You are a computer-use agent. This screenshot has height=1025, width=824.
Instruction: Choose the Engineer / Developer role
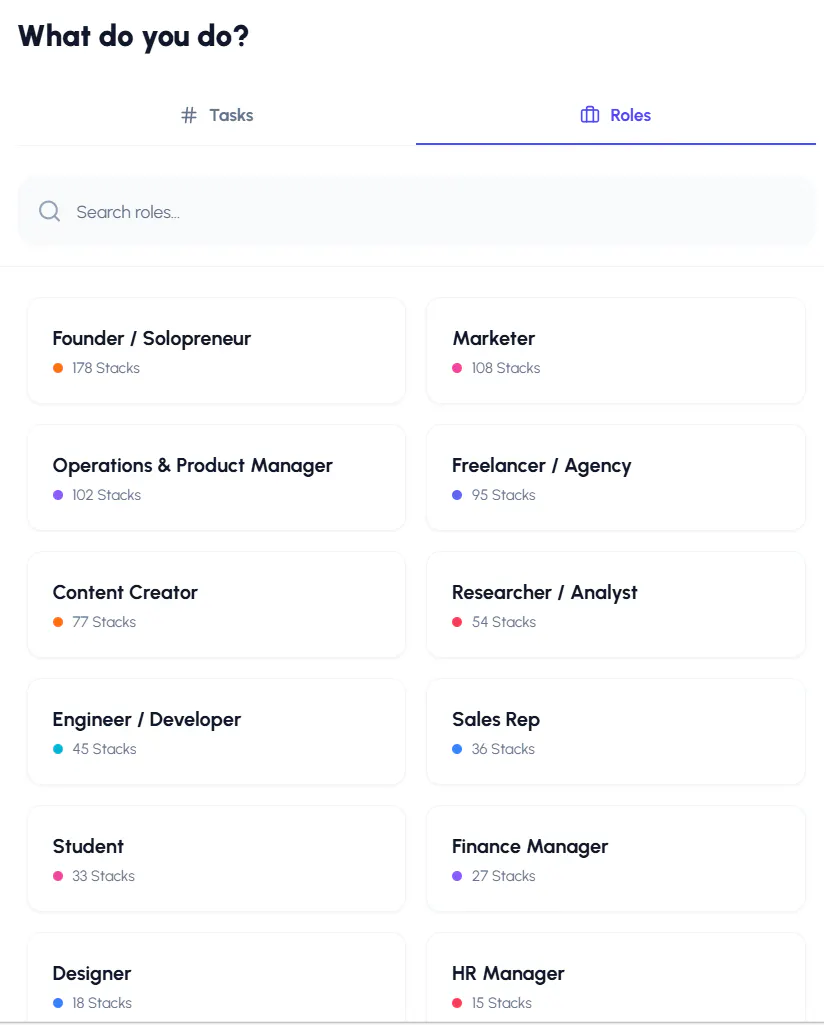(x=216, y=731)
